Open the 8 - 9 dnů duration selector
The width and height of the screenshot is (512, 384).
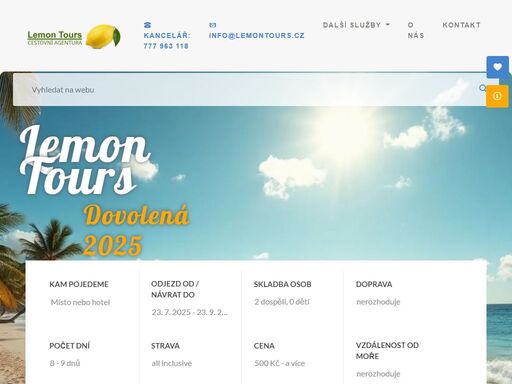point(65,363)
